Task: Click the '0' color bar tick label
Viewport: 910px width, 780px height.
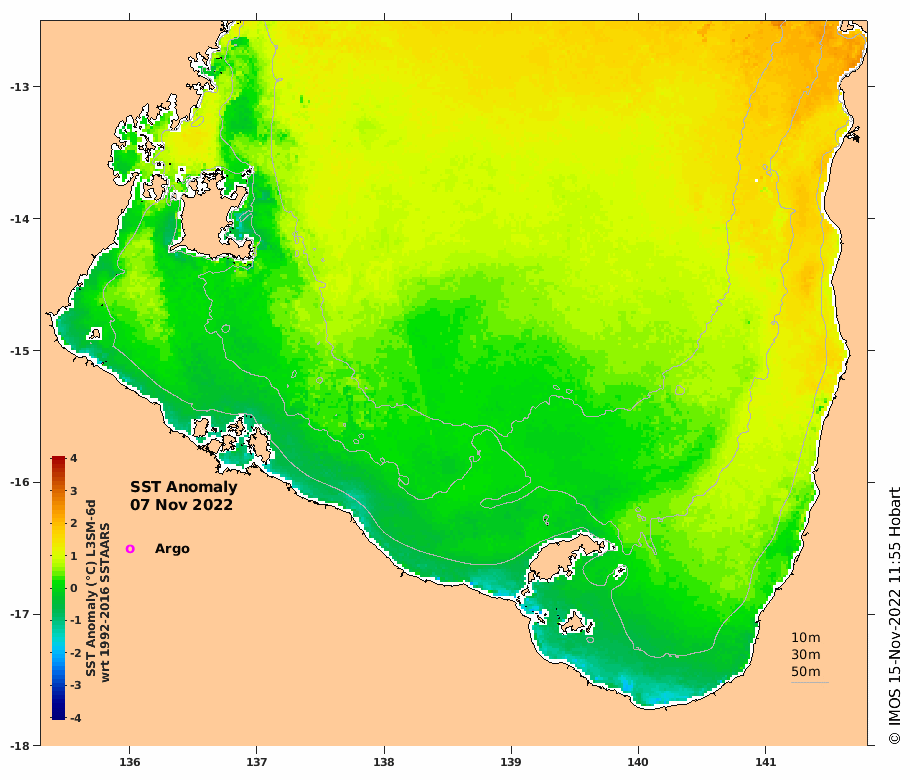Action: point(74,588)
